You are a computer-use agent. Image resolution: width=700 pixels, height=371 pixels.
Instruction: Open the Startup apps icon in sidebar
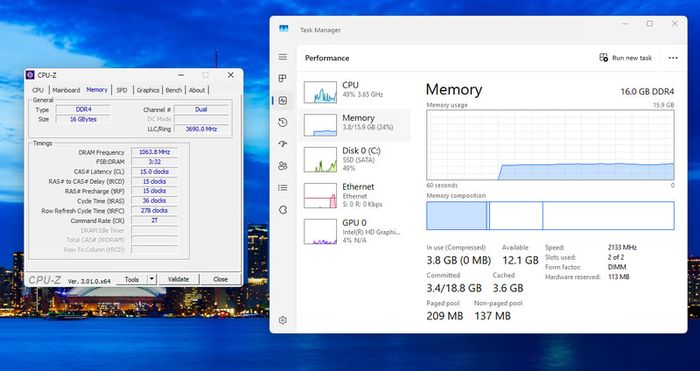click(283, 144)
